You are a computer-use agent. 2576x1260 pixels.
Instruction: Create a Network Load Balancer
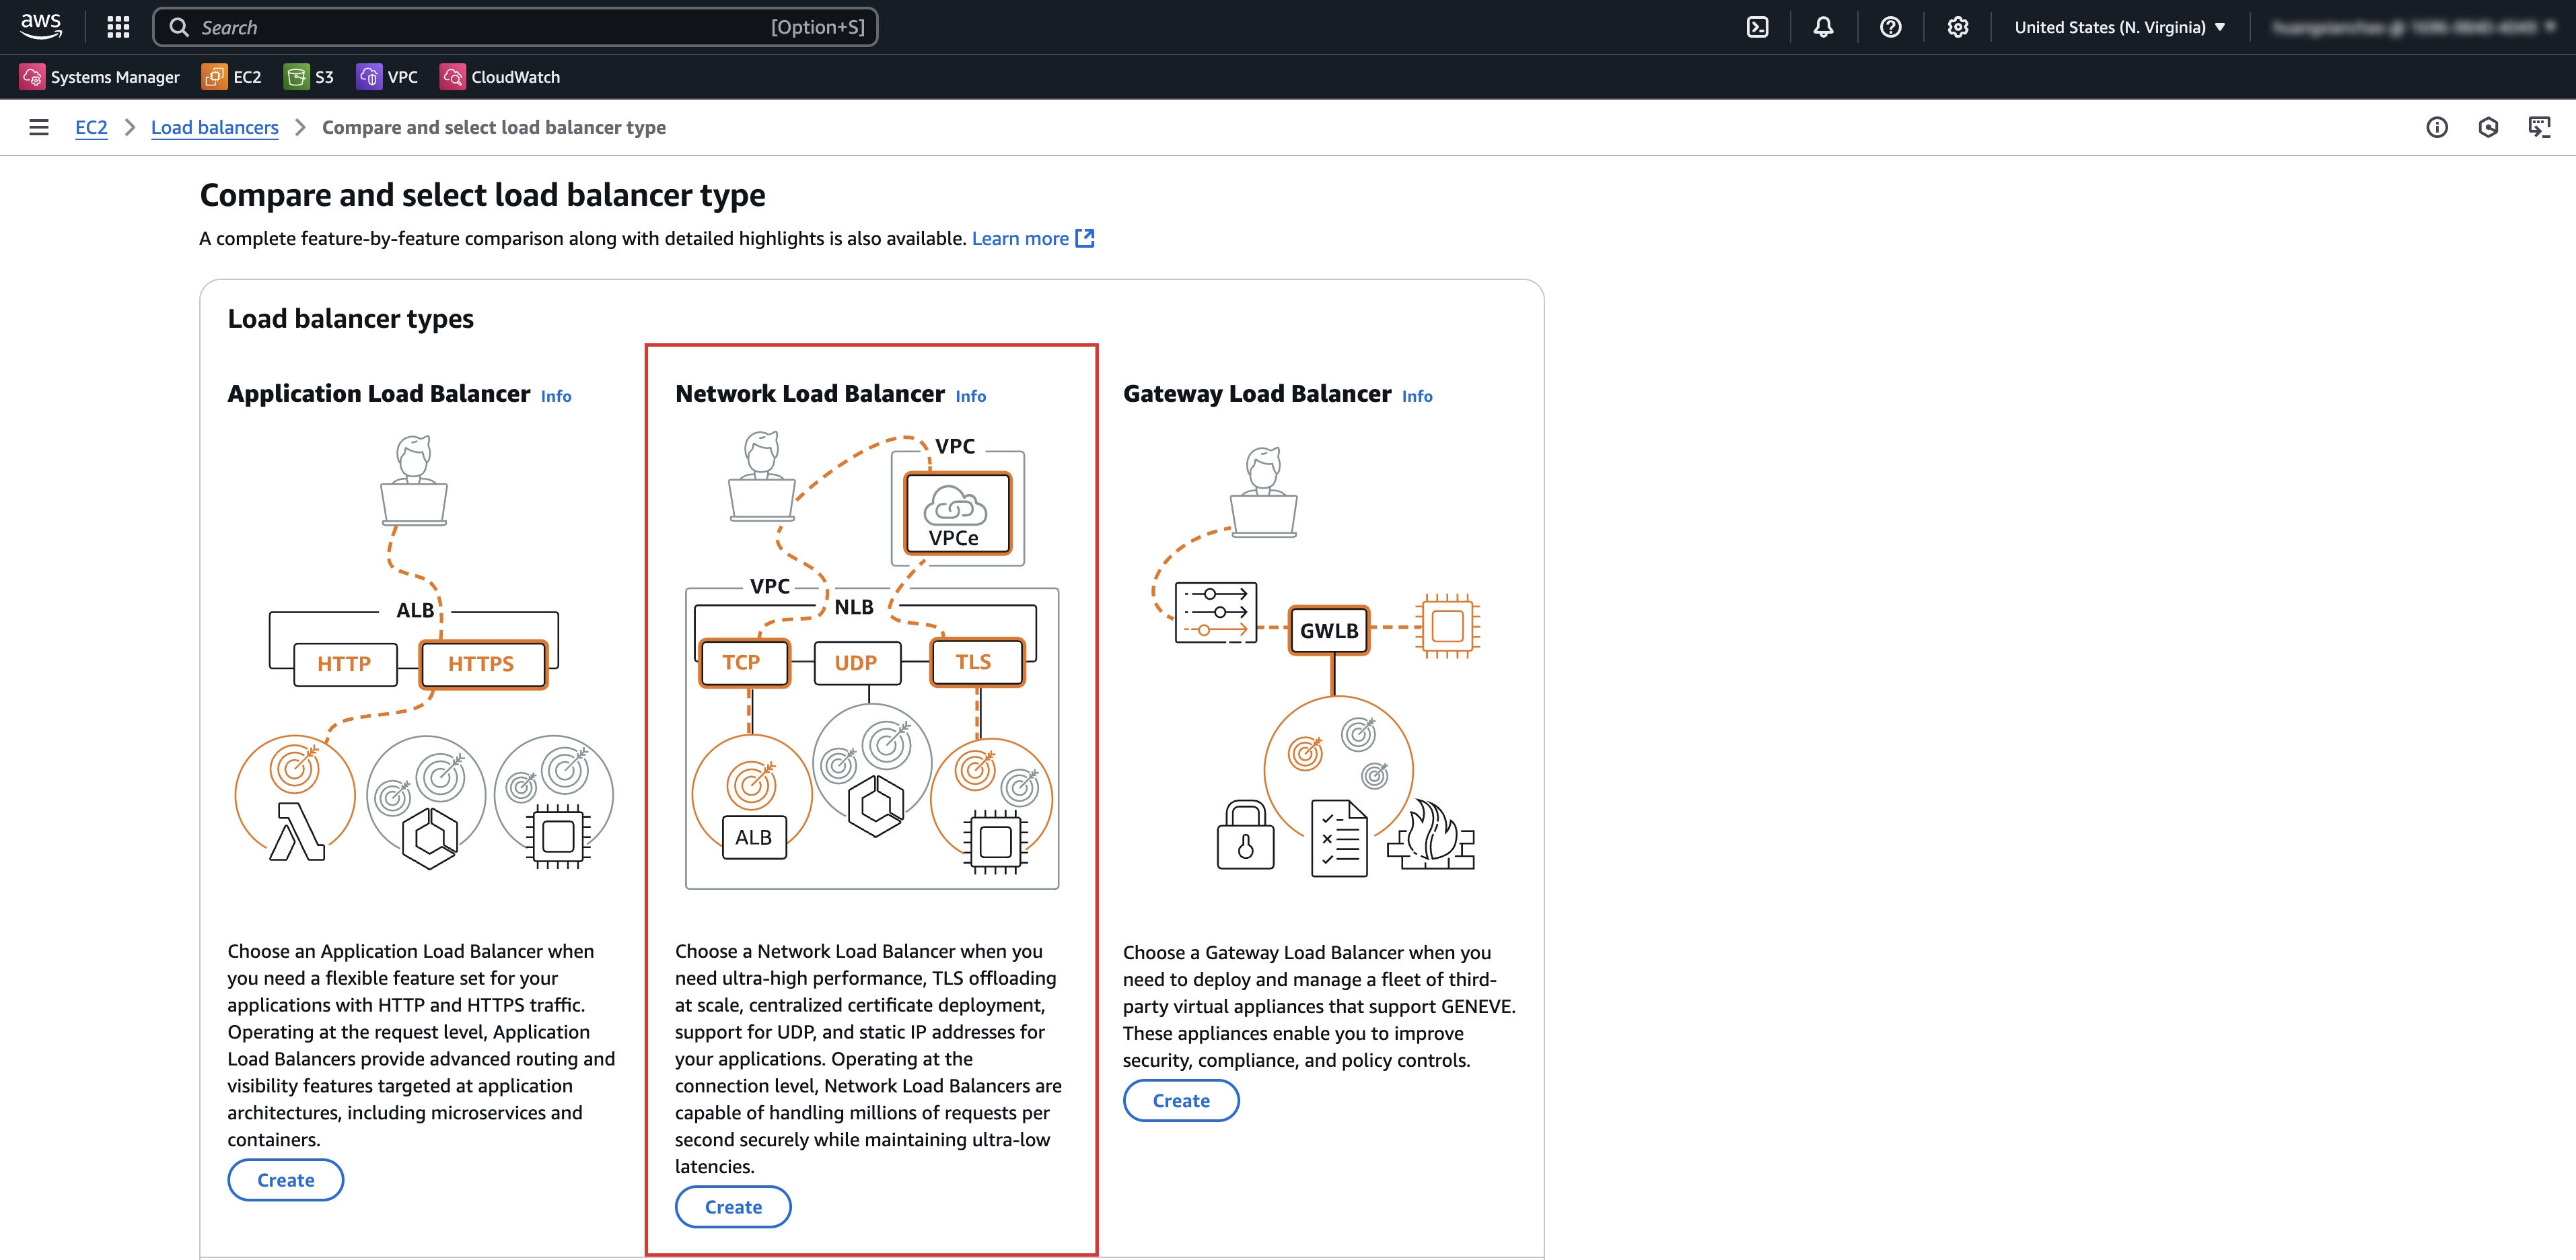pos(733,1207)
